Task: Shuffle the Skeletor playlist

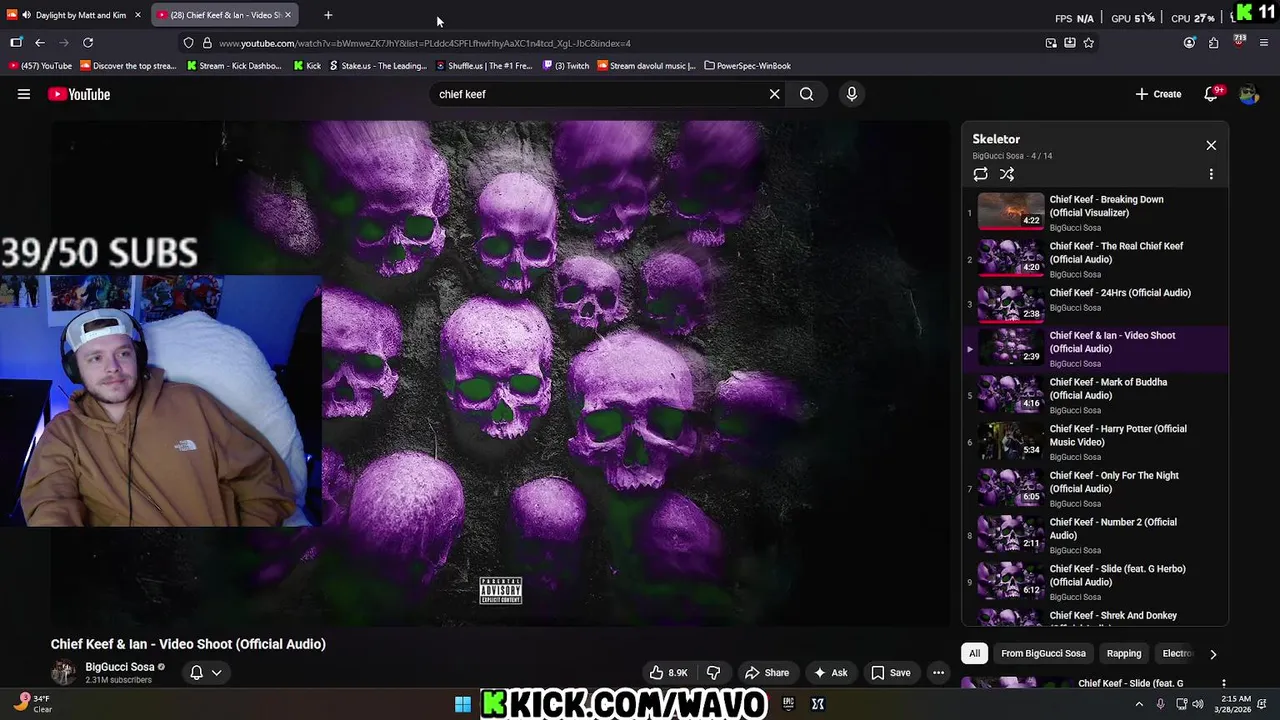Action: pyautogui.click(x=1007, y=174)
